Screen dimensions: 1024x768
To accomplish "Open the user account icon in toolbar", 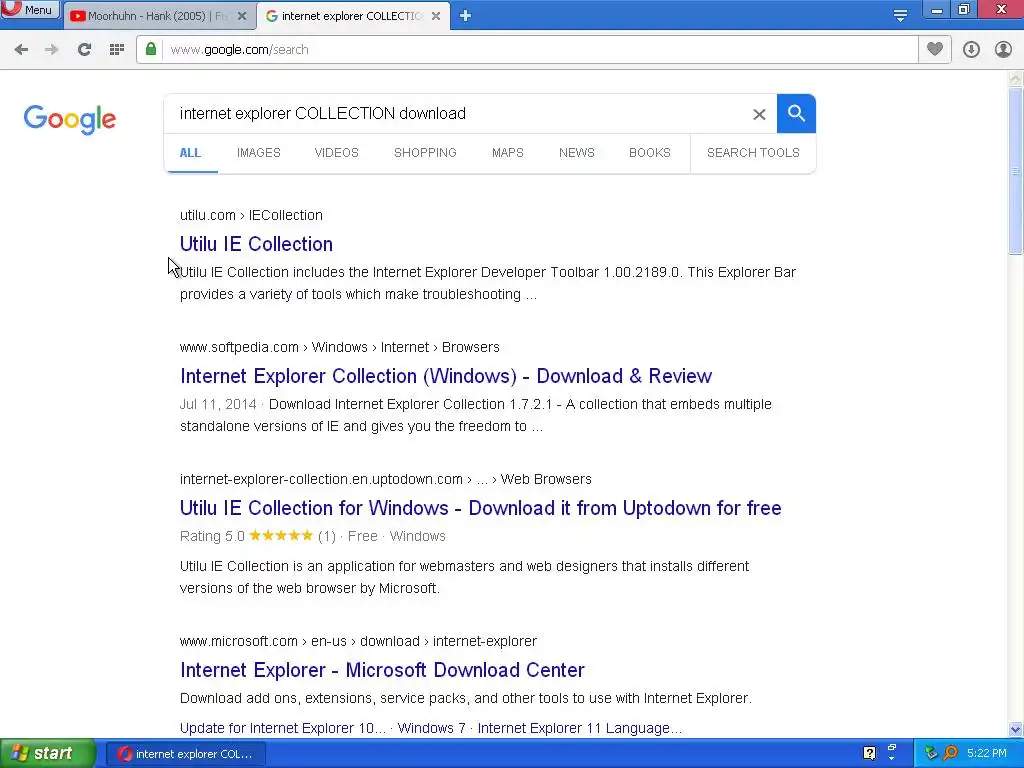I will (x=1003, y=49).
